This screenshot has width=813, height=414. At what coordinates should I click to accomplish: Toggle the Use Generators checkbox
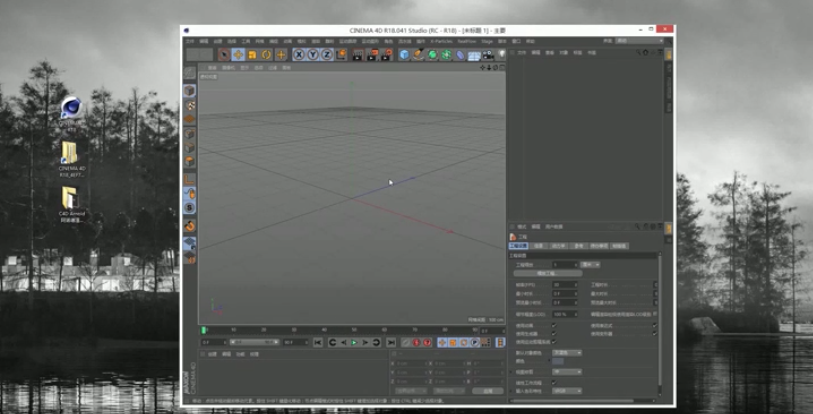(553, 333)
